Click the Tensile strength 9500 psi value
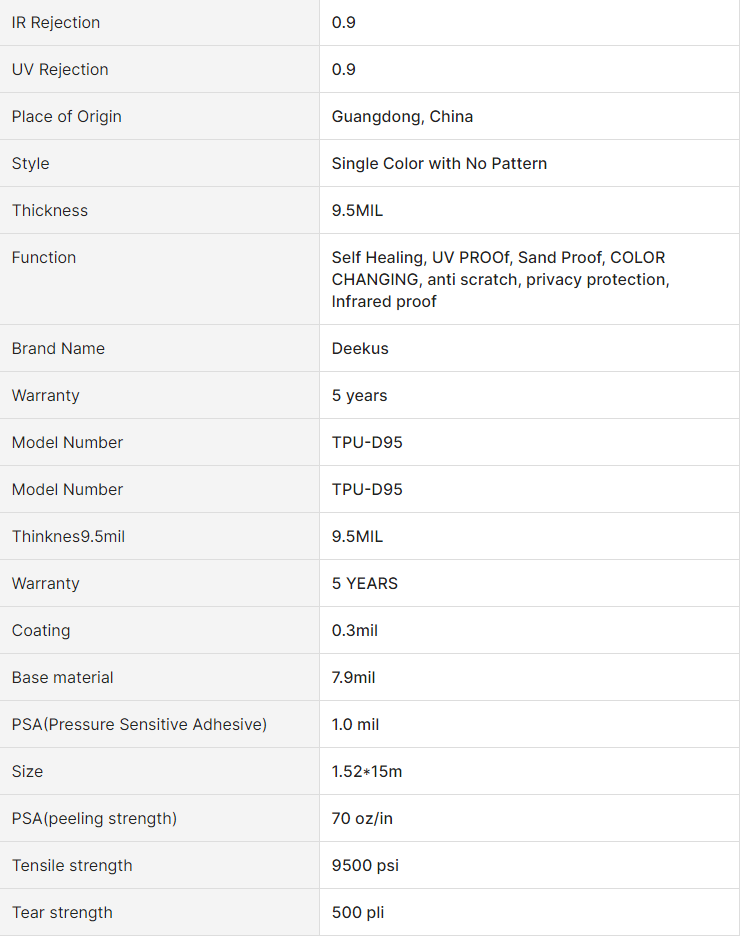The height and width of the screenshot is (937, 740). coord(365,865)
